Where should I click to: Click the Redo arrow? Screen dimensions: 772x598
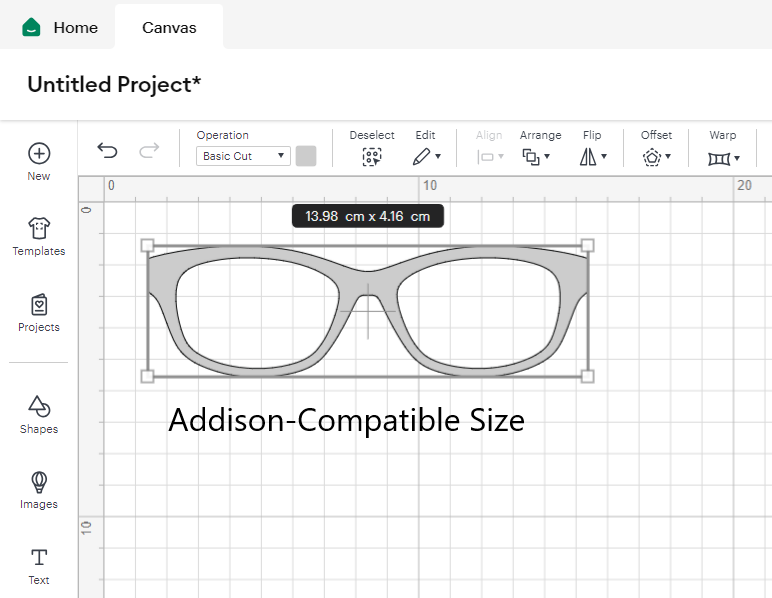coord(149,151)
